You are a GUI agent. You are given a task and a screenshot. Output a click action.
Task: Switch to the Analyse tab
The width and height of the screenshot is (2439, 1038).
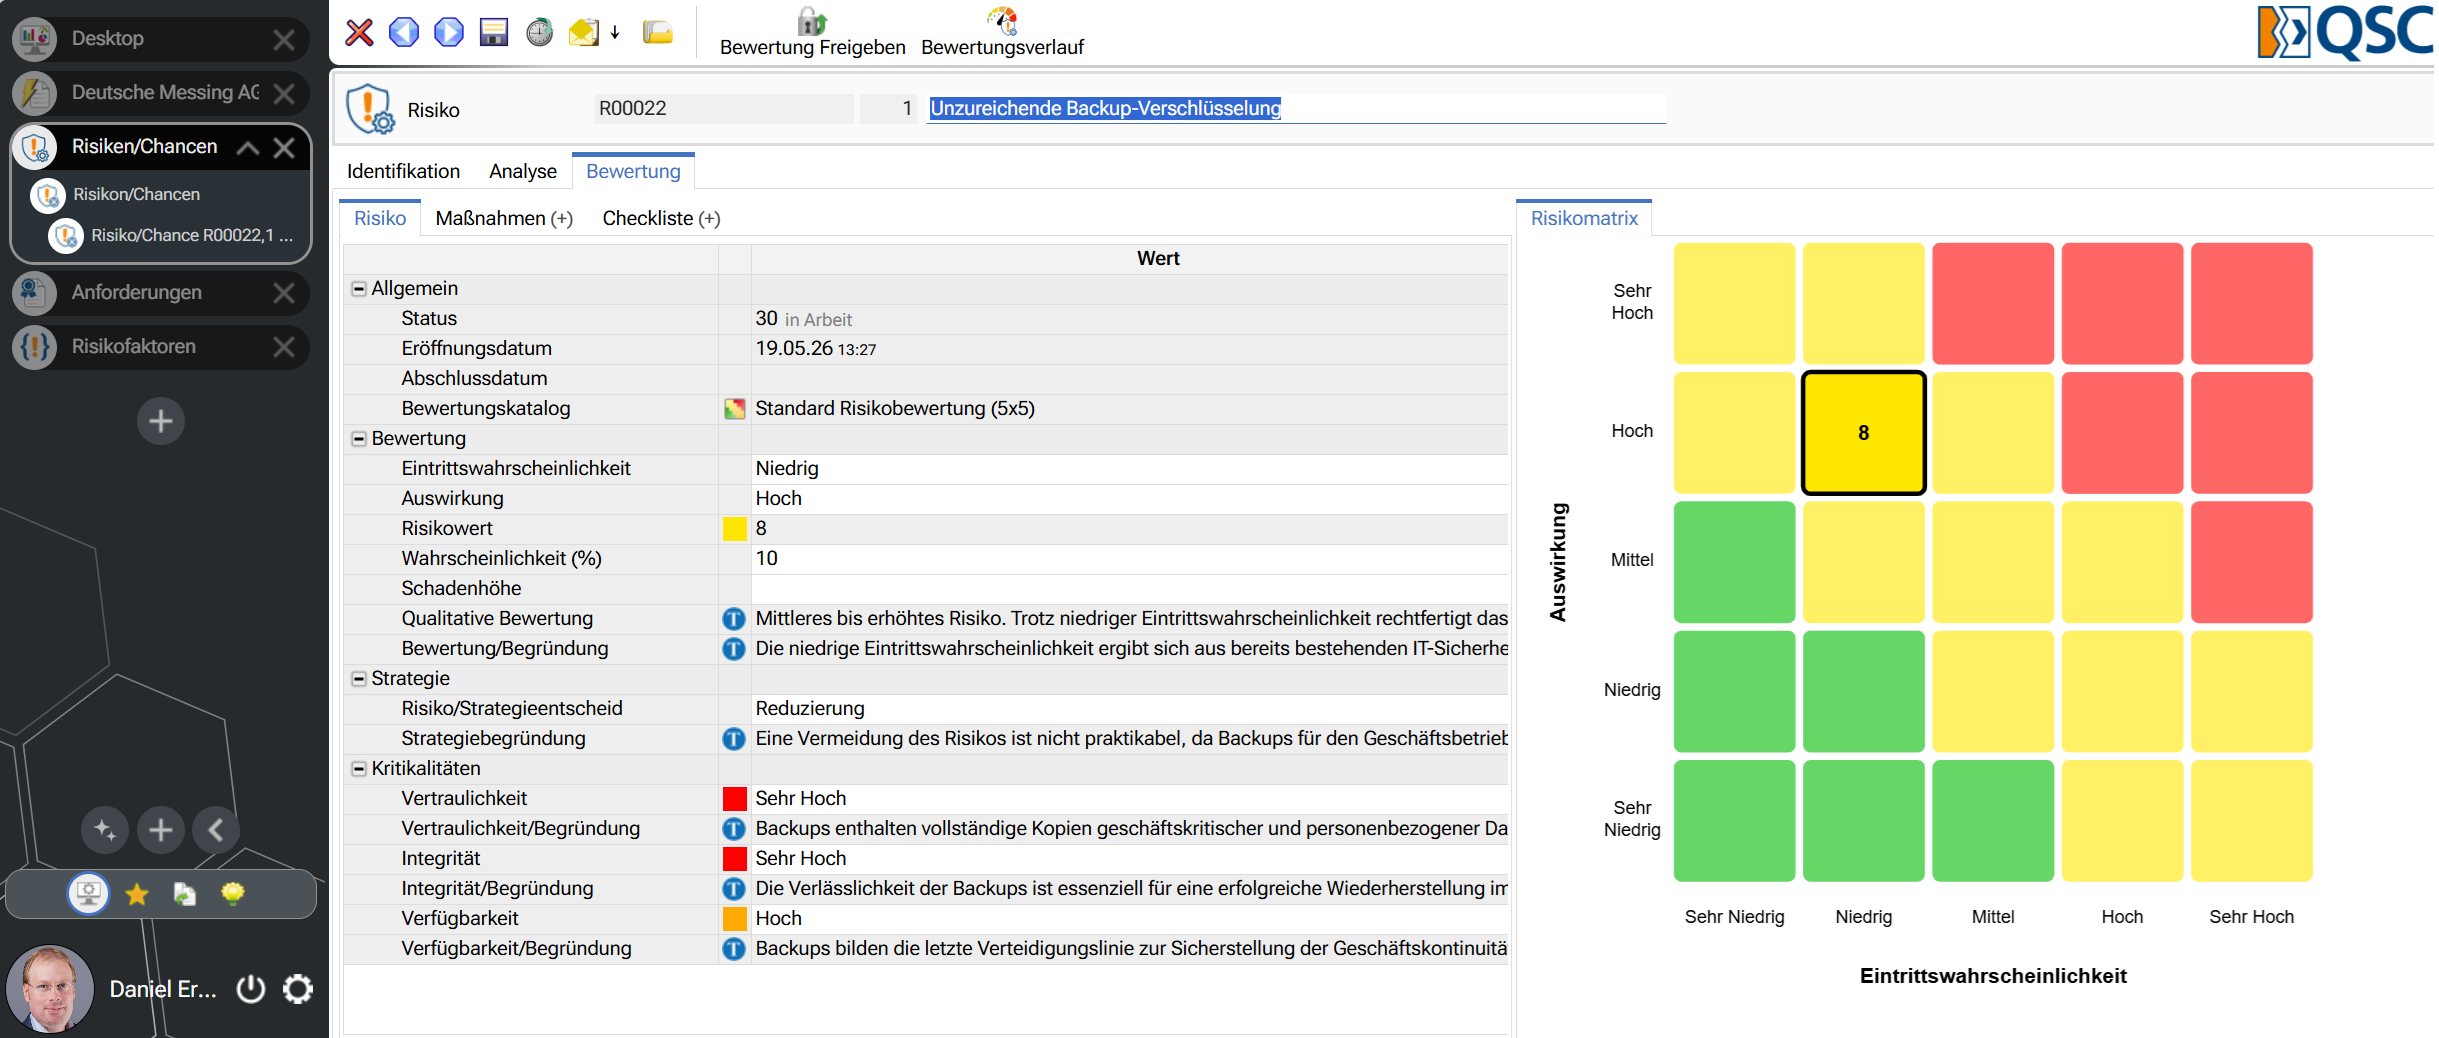pos(523,171)
